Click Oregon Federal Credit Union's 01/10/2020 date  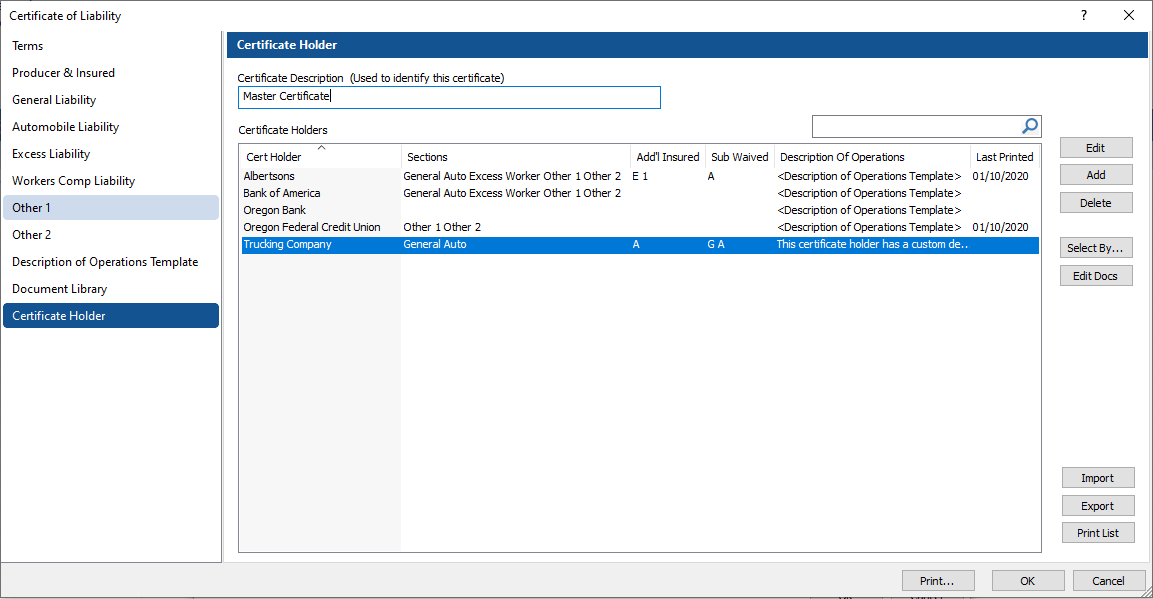1000,227
